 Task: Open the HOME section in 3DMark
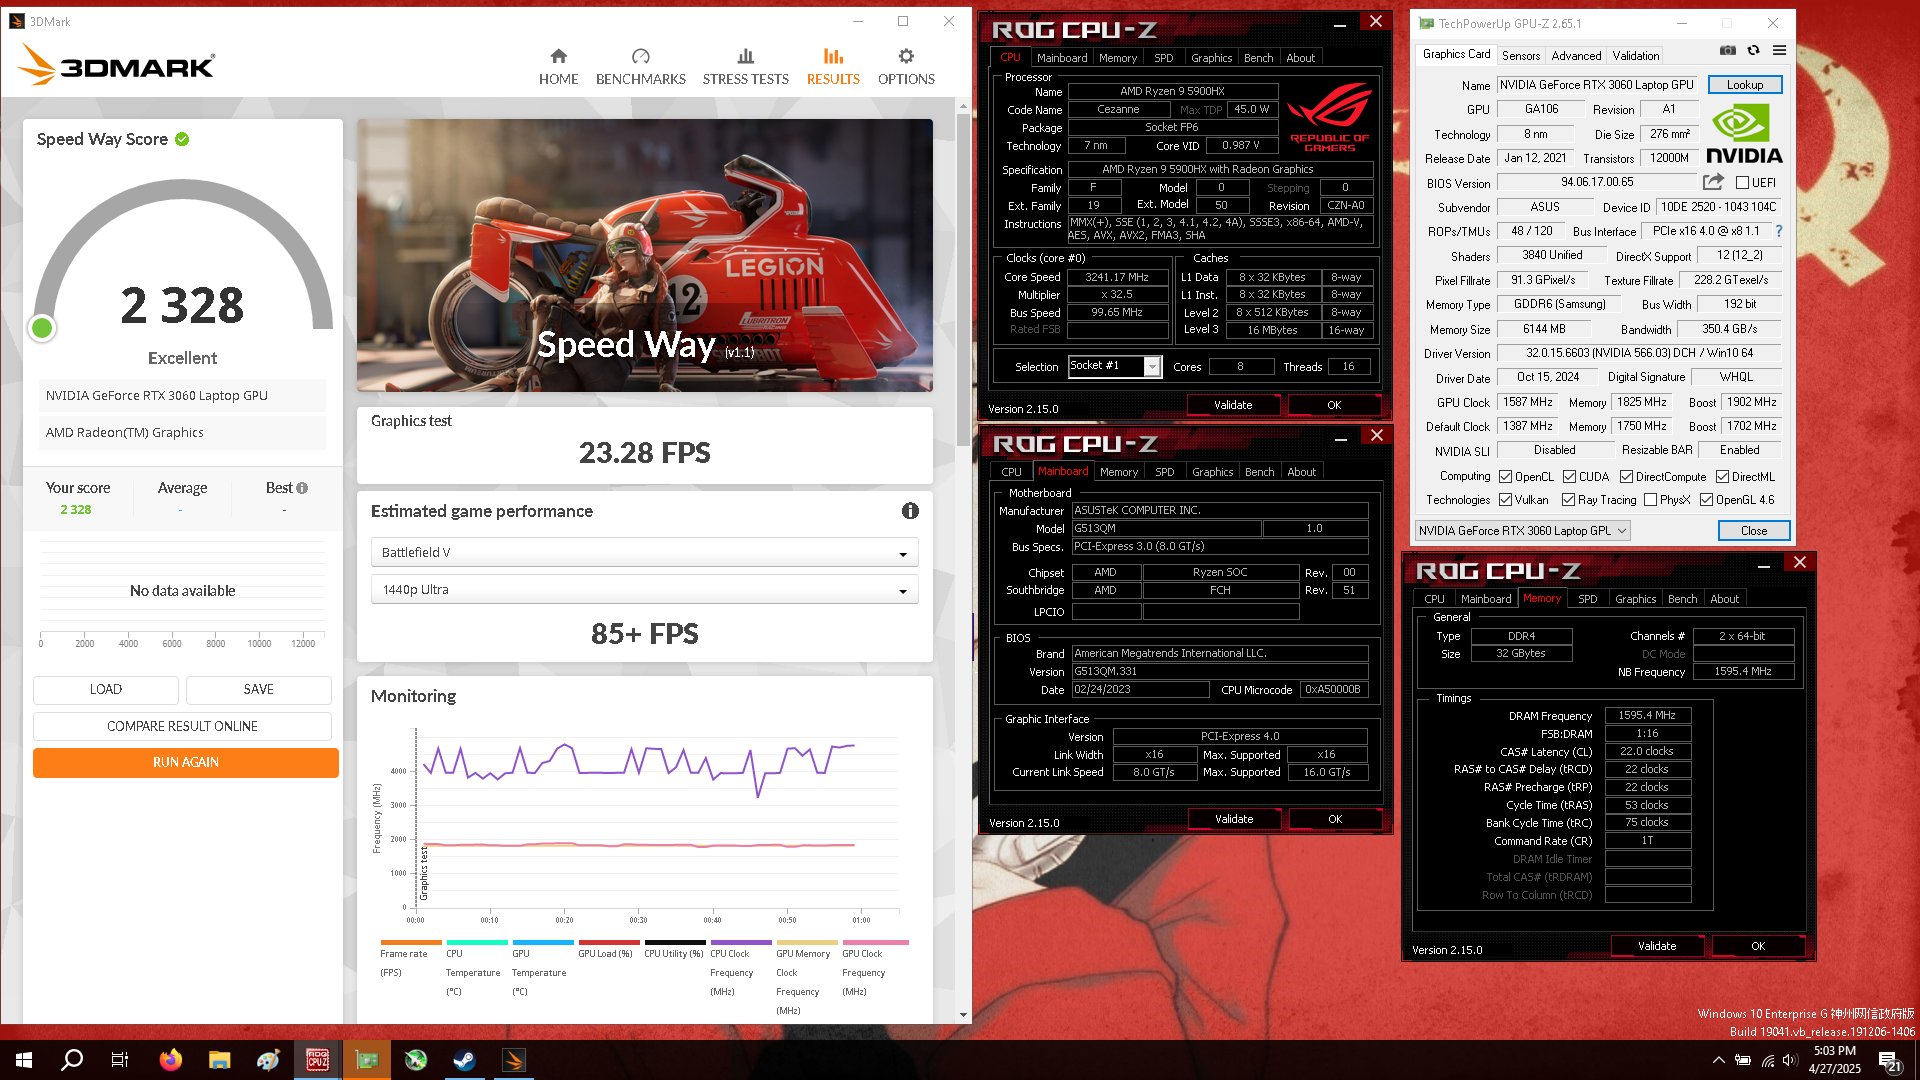pos(558,67)
